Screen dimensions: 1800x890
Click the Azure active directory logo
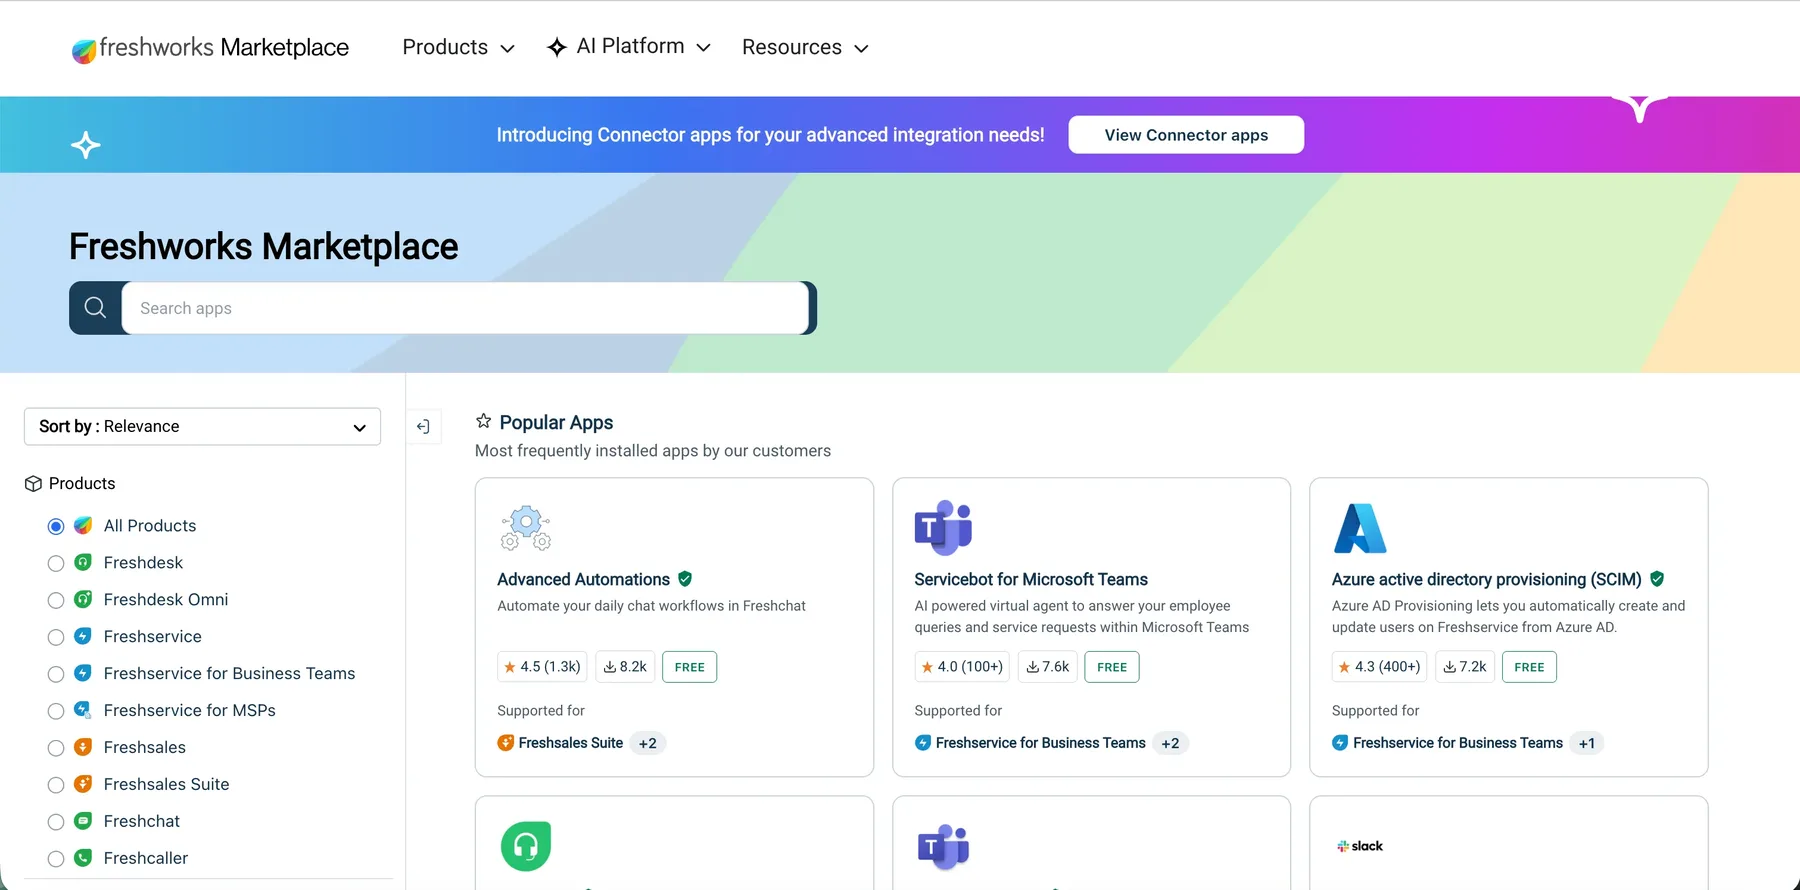[1360, 528]
